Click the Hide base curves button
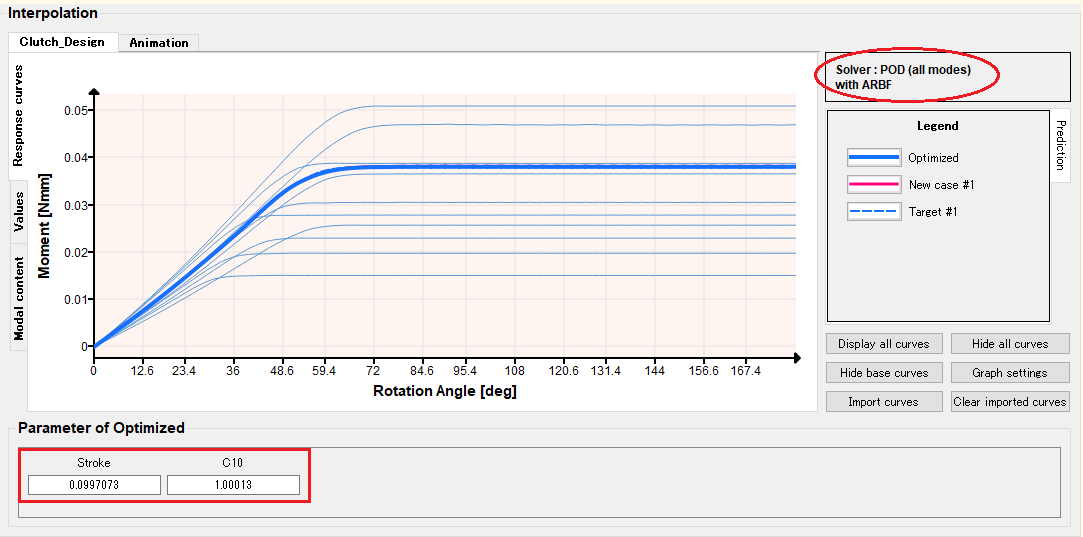Screen dimensions: 1083x537 (883, 373)
